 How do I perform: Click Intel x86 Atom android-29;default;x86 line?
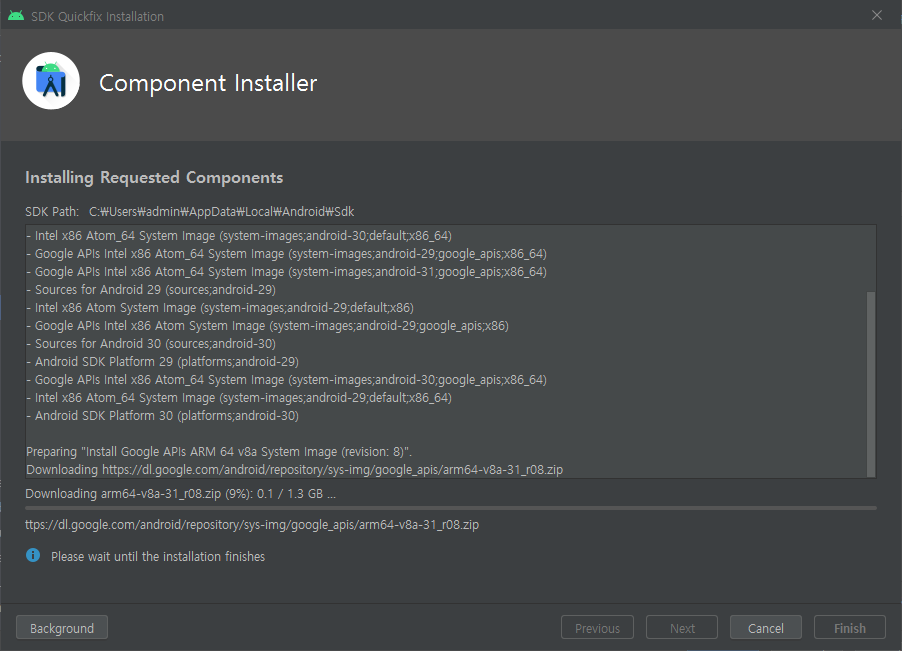(x=220, y=308)
